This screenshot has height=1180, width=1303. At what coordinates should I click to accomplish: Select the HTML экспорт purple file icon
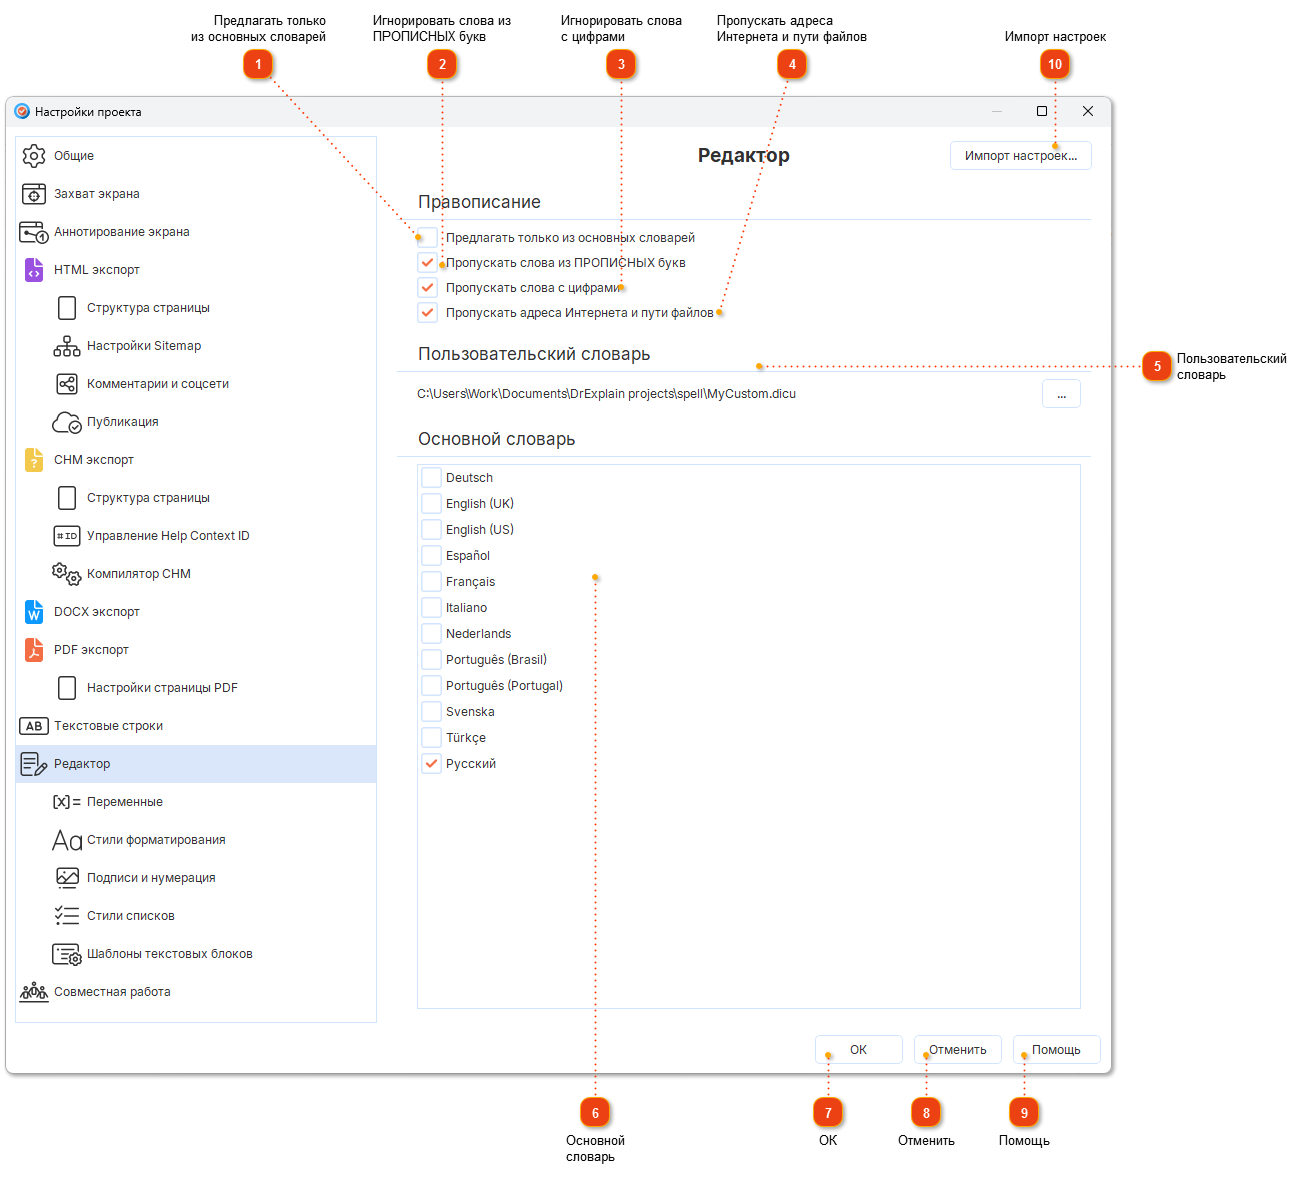[34, 270]
